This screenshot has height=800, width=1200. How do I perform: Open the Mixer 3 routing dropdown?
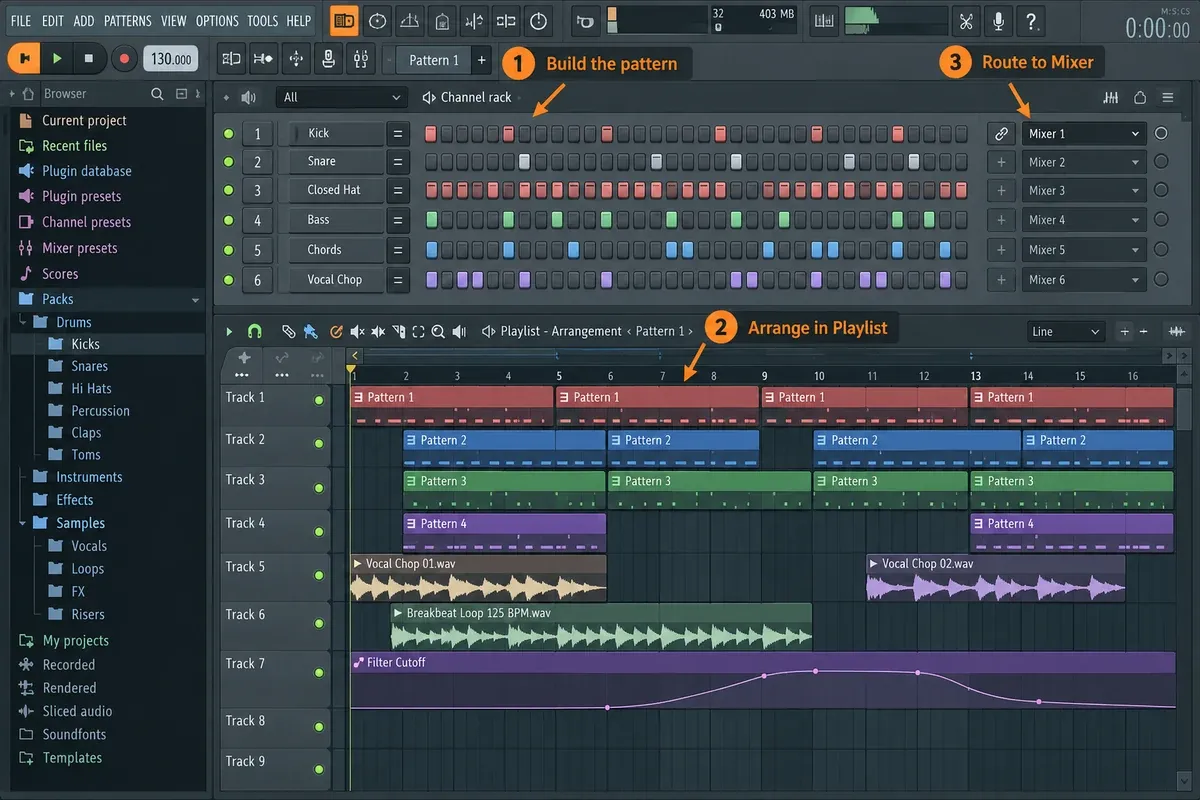tap(1084, 191)
